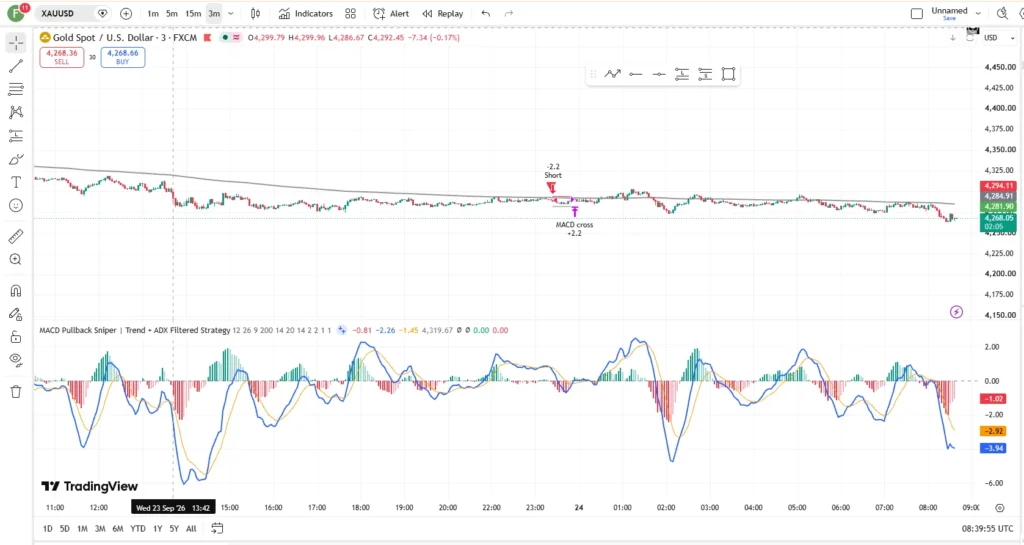Select the 5Y date range

[x=174, y=529]
